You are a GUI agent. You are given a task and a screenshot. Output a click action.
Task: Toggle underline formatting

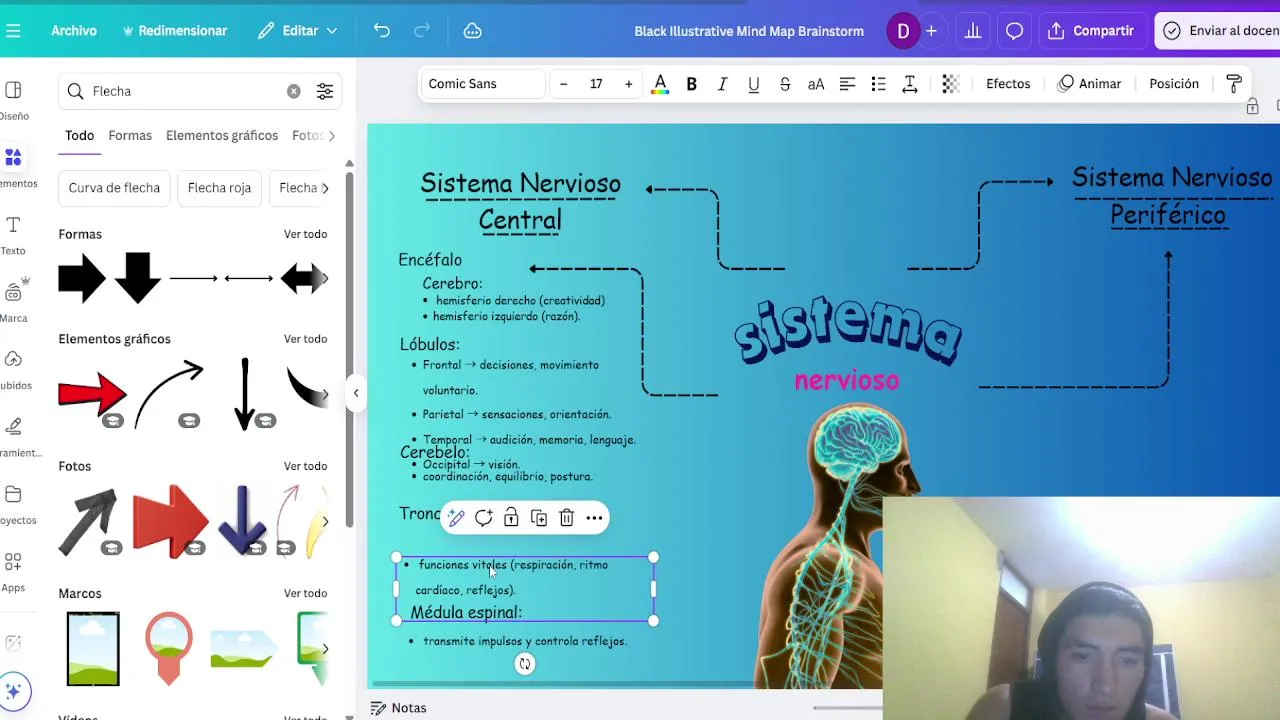[x=754, y=84]
